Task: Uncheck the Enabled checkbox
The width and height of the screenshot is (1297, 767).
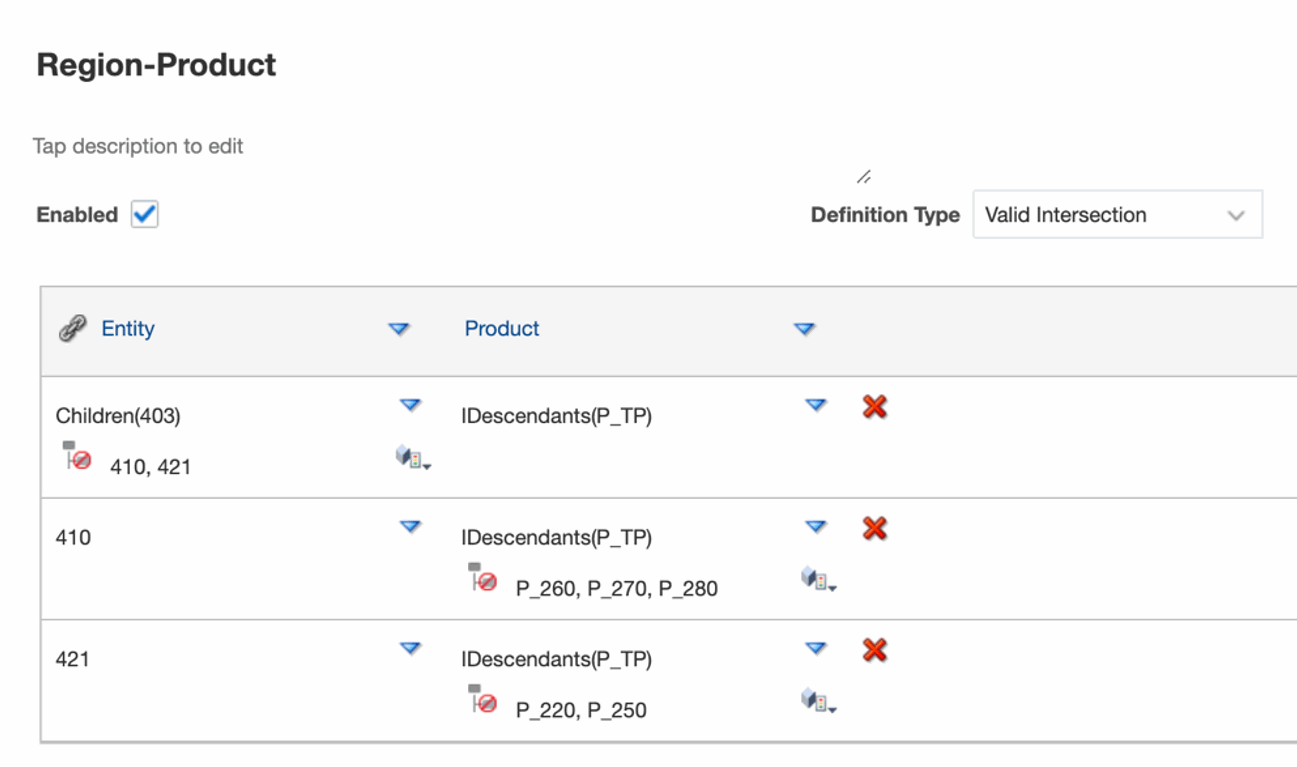Action: [x=145, y=214]
